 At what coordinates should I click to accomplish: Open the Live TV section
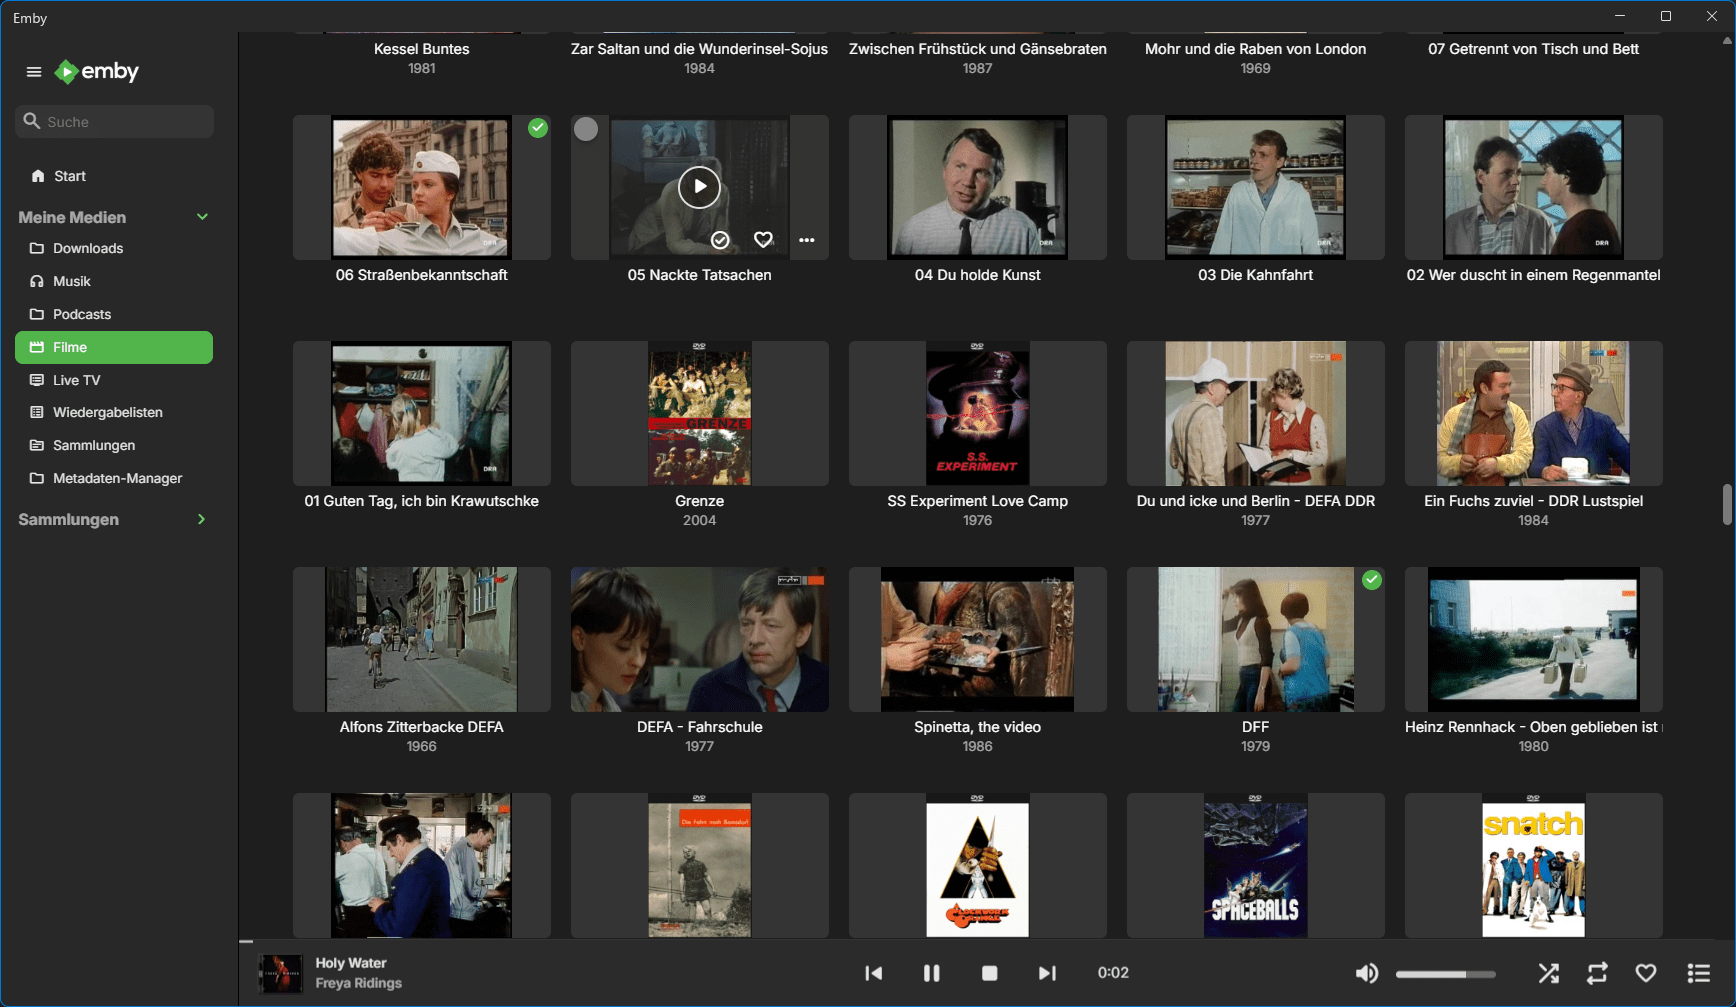point(76,380)
